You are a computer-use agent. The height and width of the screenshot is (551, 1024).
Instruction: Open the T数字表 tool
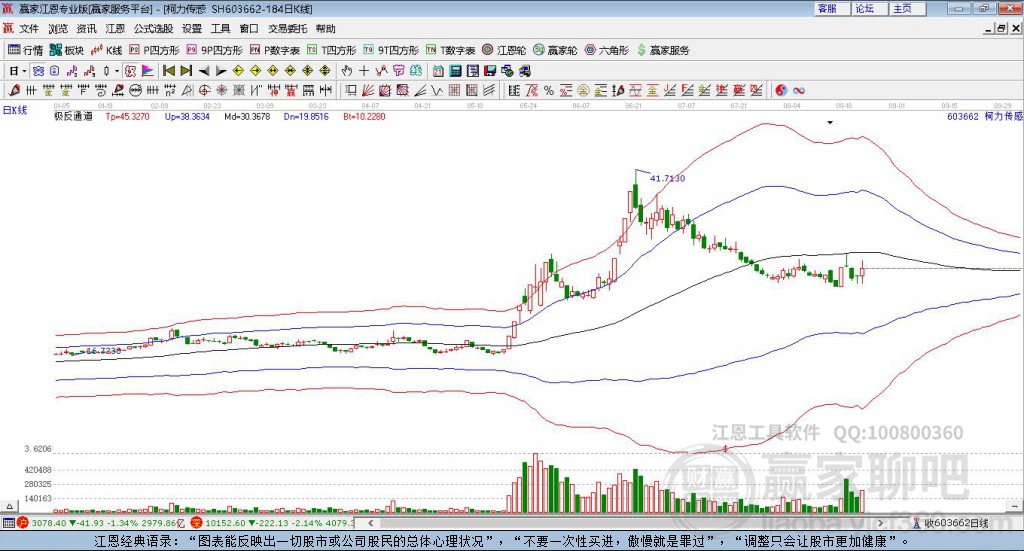tap(451, 50)
